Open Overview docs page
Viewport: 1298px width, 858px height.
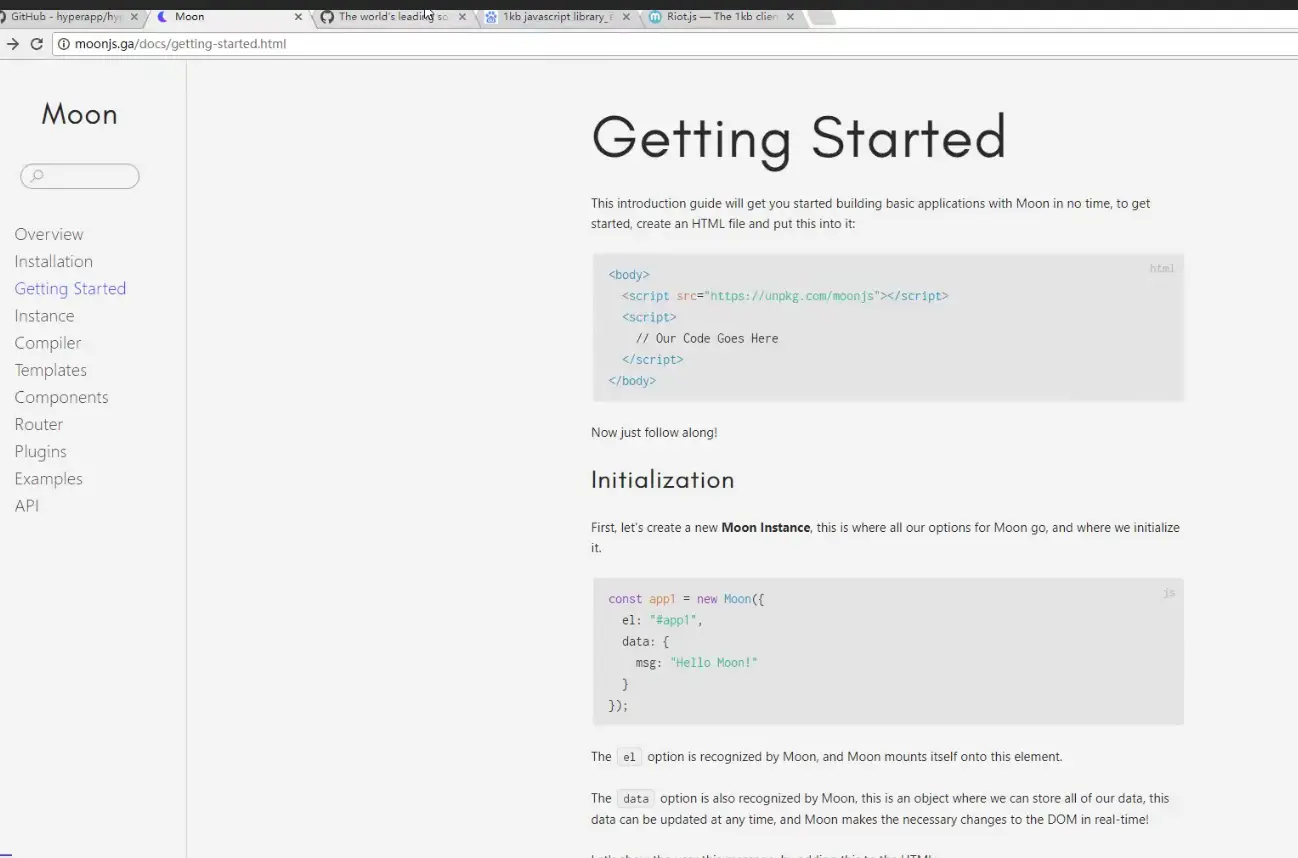(49, 234)
